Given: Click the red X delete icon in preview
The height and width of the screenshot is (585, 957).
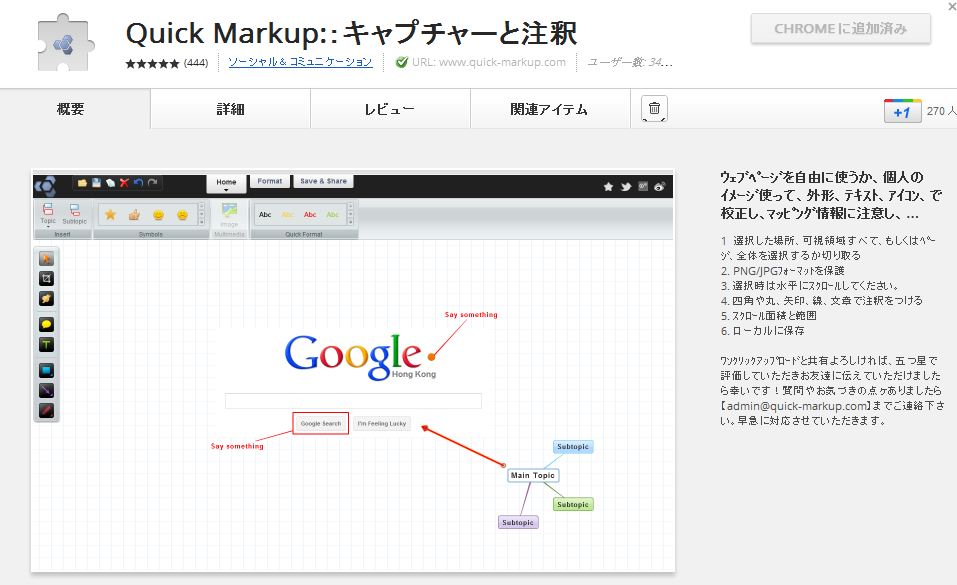Looking at the screenshot, I should (125, 183).
